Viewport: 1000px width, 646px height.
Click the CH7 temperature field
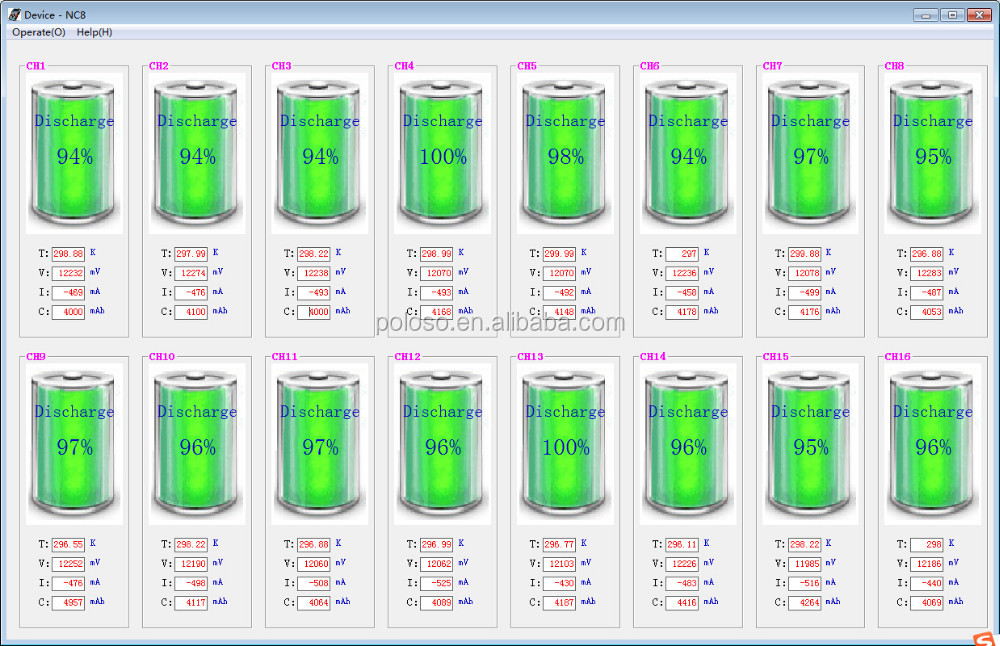coord(804,254)
